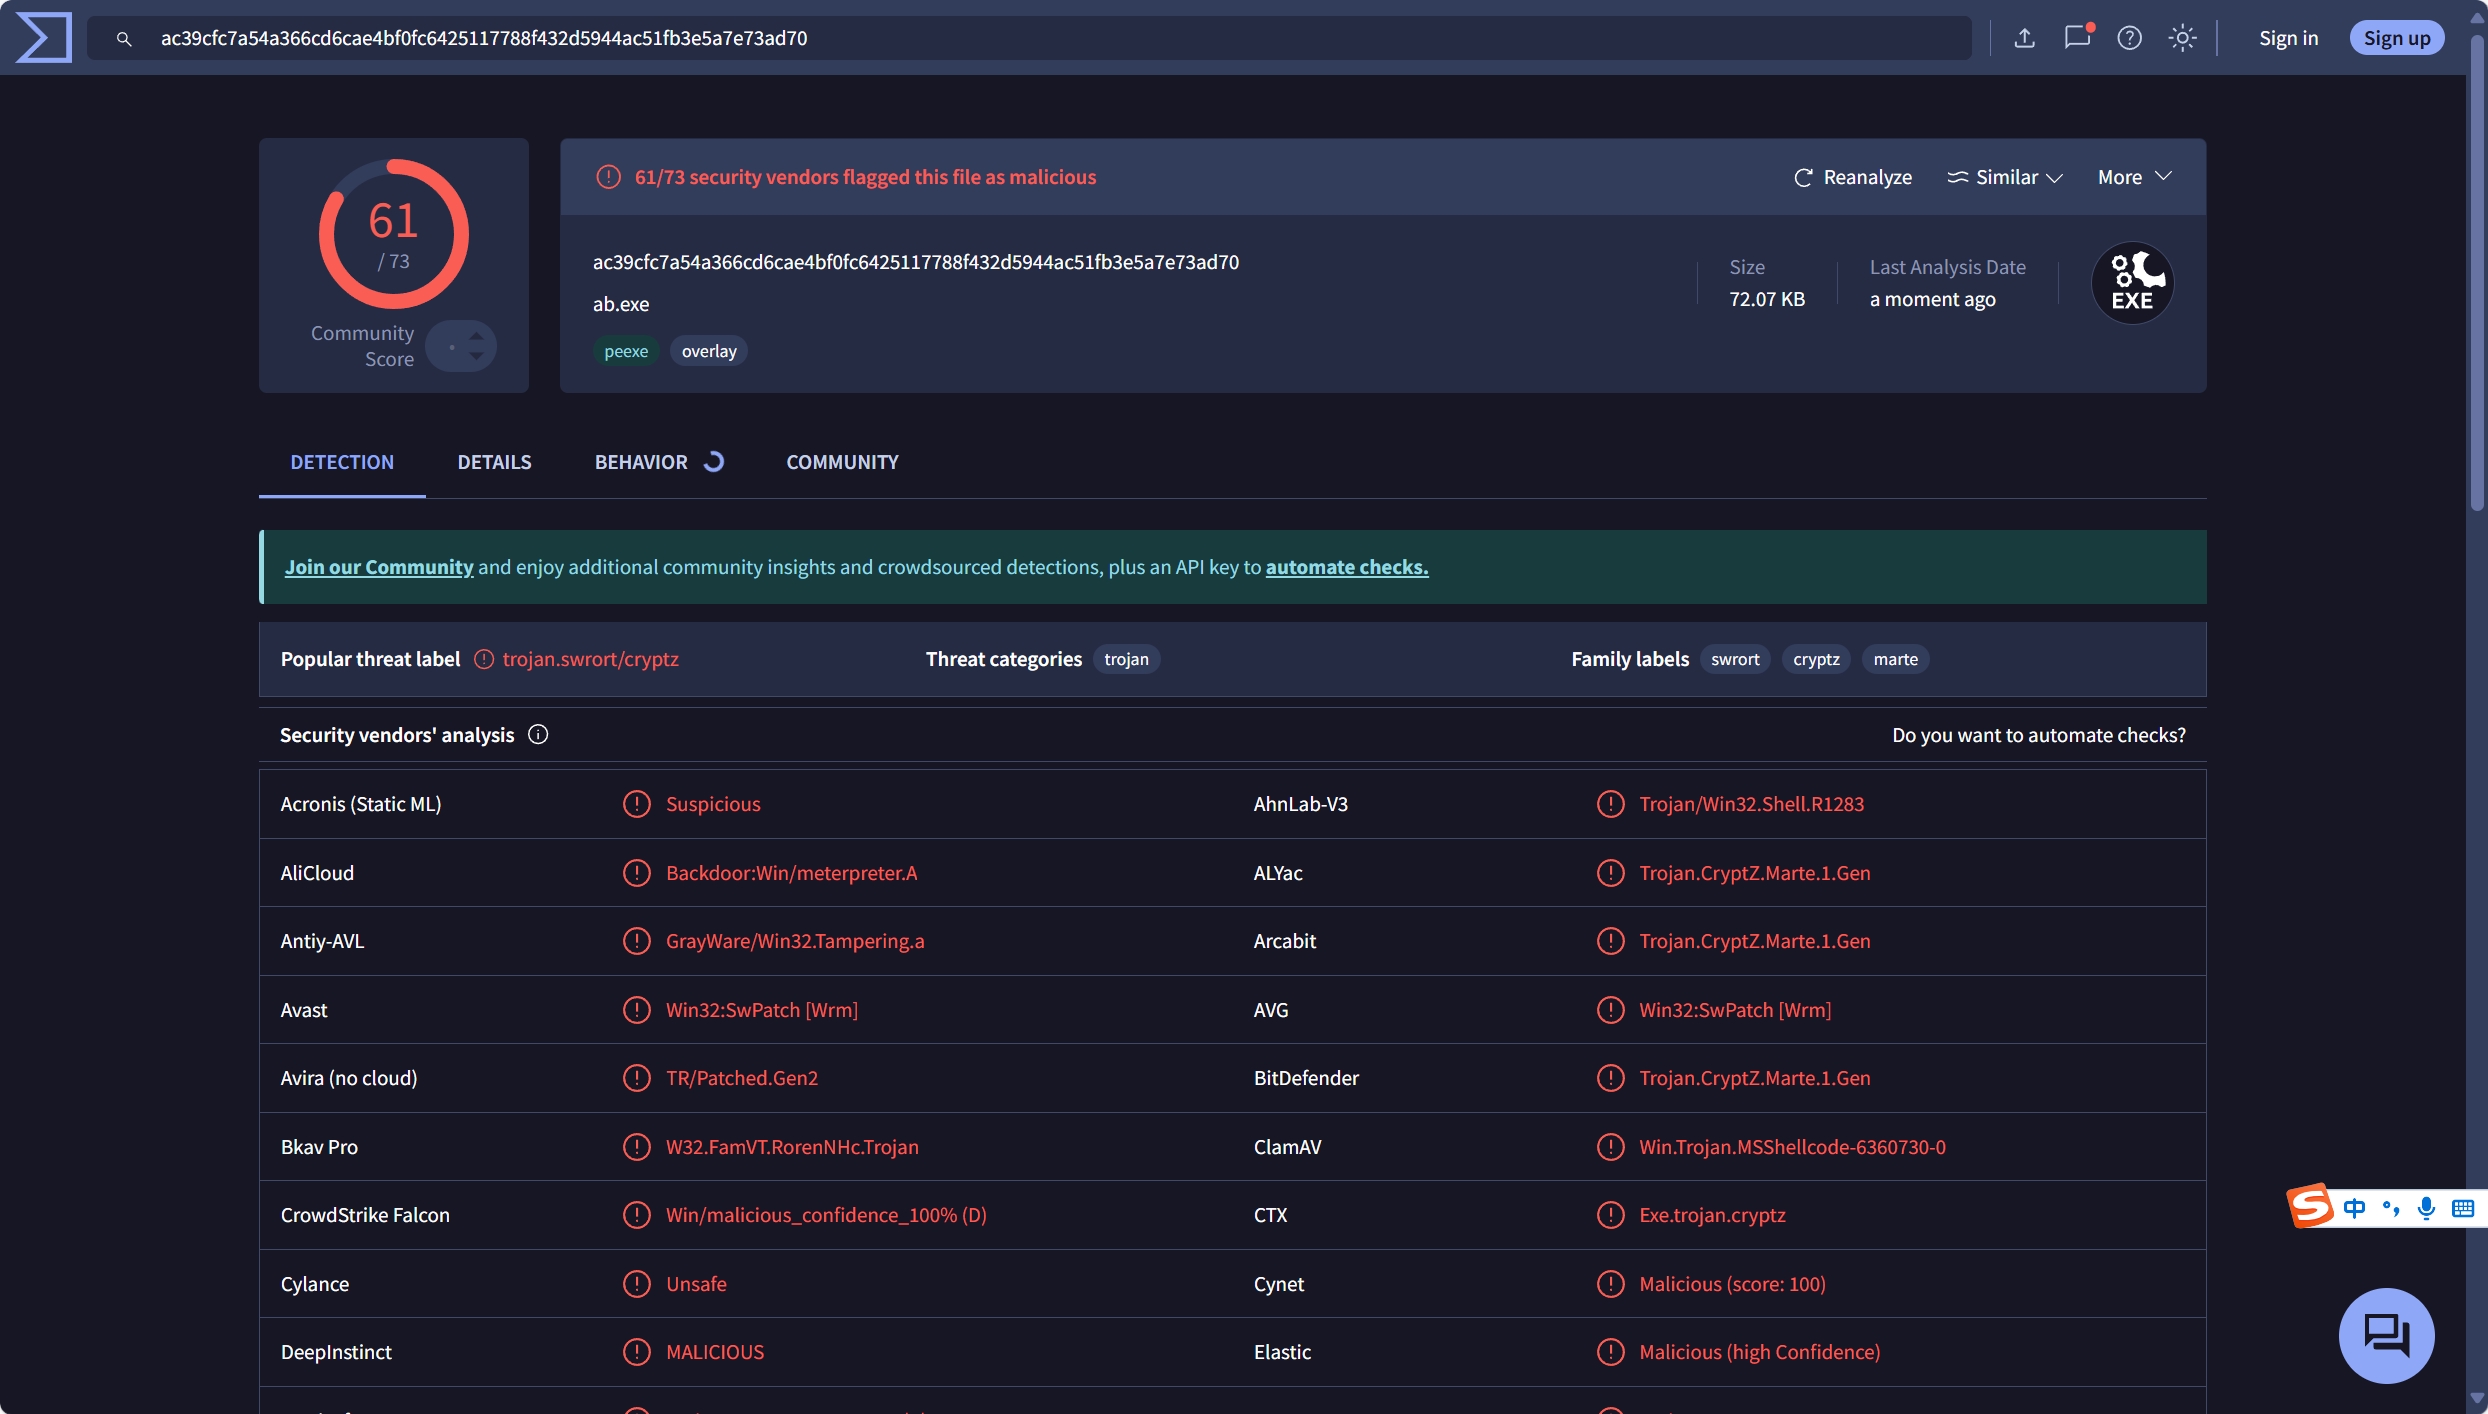Click the cryptz family label
This screenshot has height=1414, width=2488.
click(x=1816, y=659)
